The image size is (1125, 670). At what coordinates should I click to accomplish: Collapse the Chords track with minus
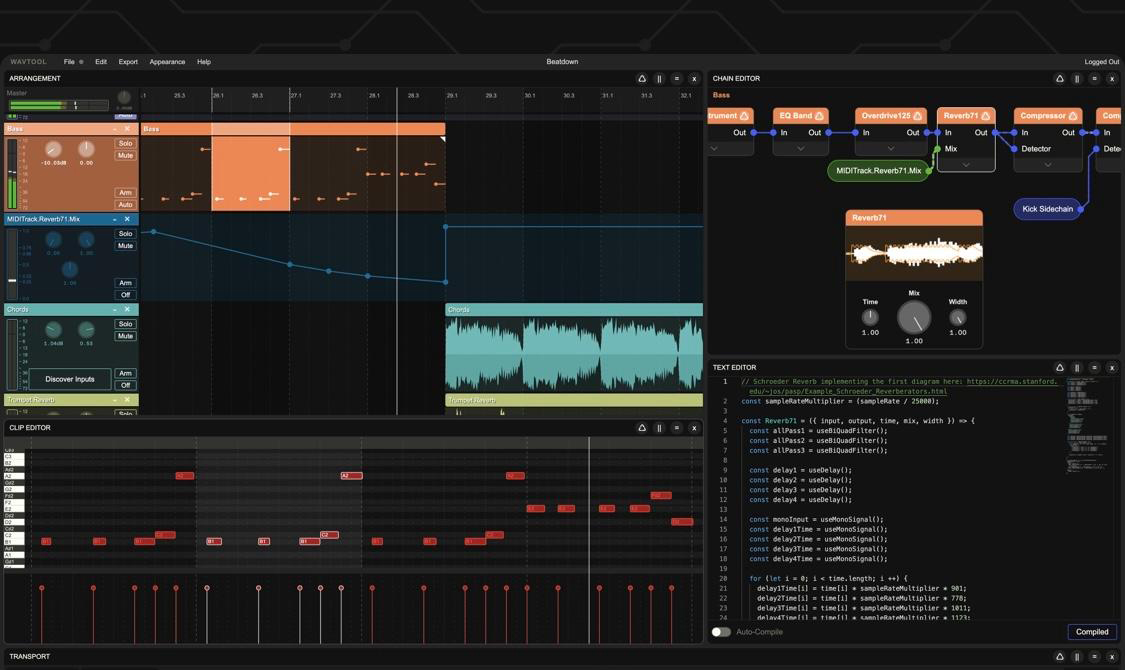point(115,309)
